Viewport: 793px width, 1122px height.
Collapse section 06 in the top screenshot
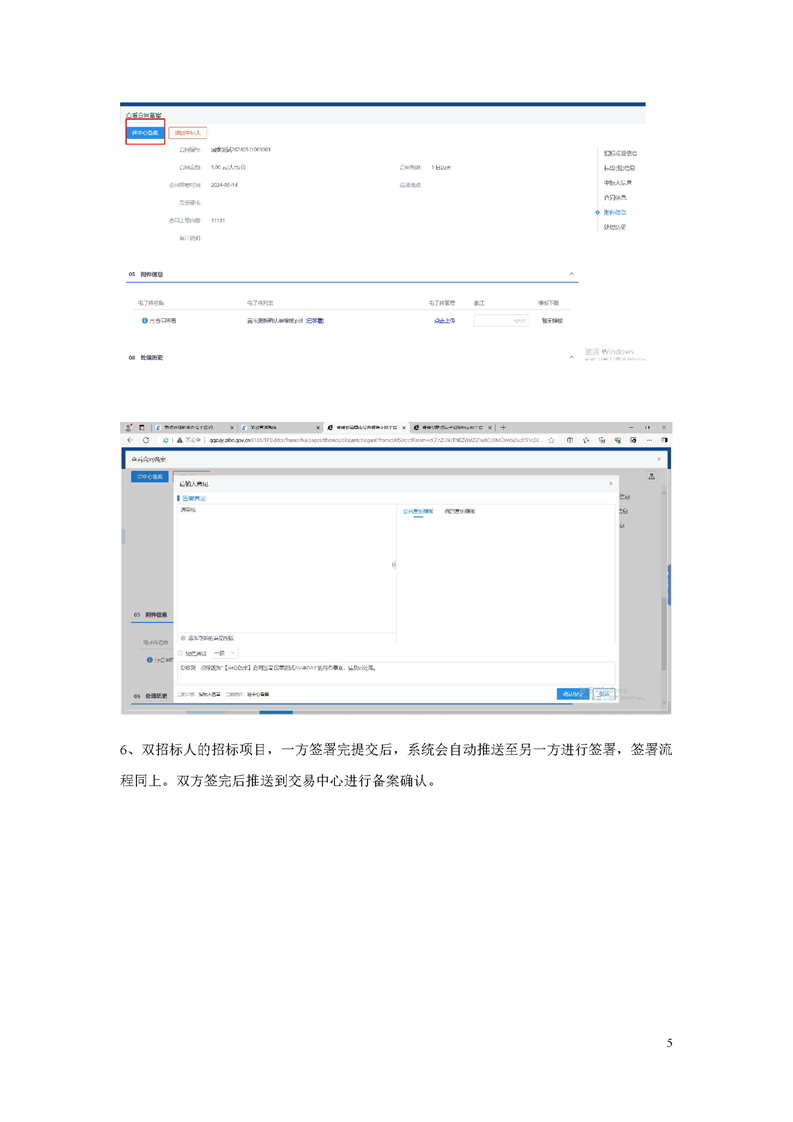coord(572,357)
